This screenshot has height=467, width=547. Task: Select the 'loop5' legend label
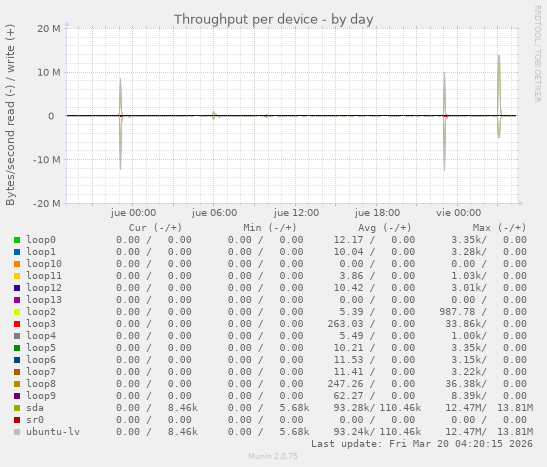(x=41, y=348)
